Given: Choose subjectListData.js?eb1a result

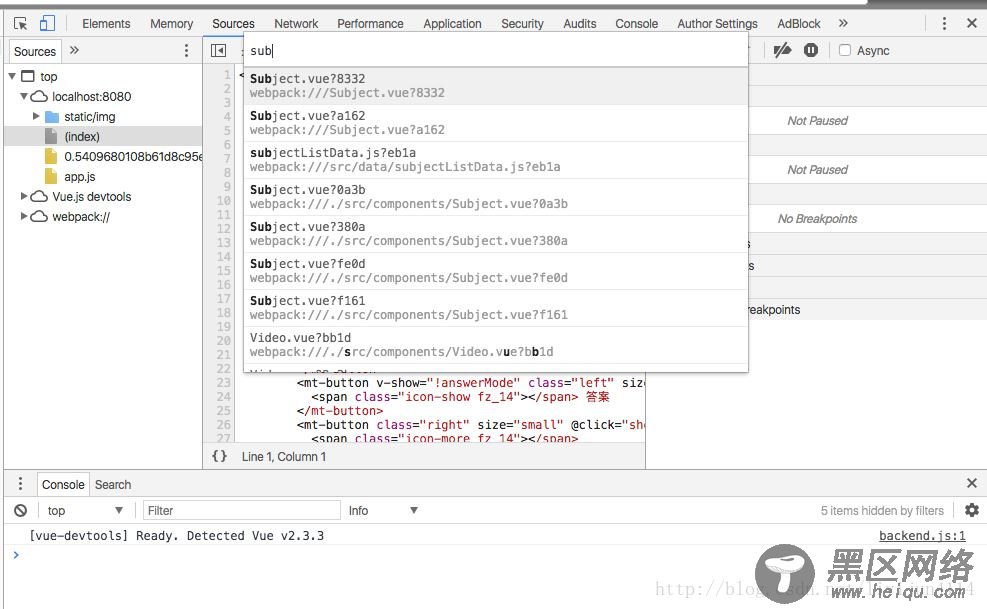Looking at the screenshot, I should click(x=495, y=160).
